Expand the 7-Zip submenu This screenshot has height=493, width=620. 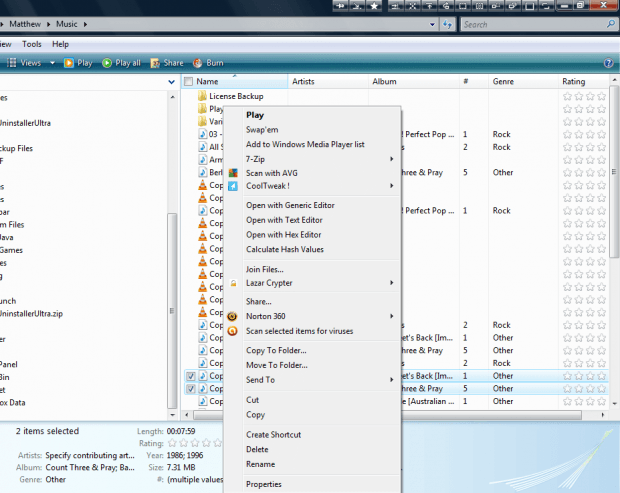click(391, 159)
